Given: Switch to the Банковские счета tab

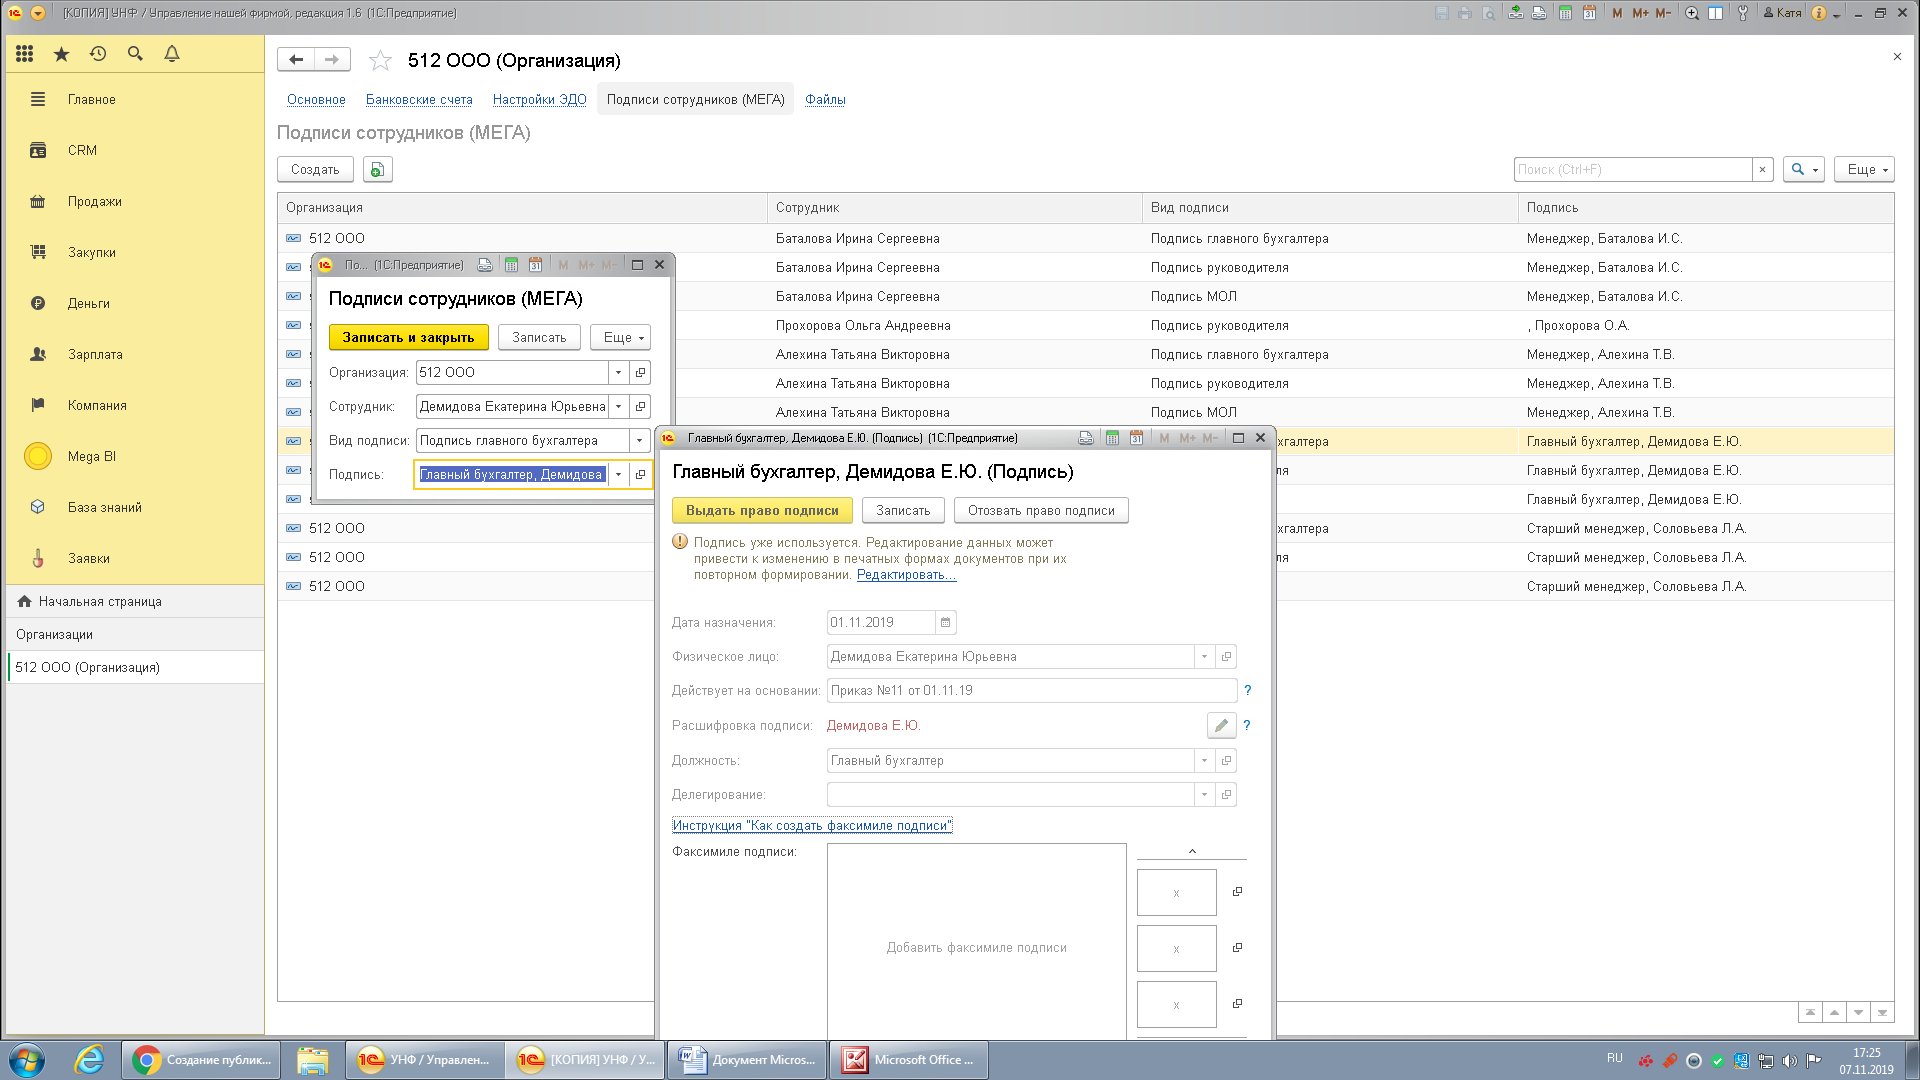Looking at the screenshot, I should [x=419, y=99].
